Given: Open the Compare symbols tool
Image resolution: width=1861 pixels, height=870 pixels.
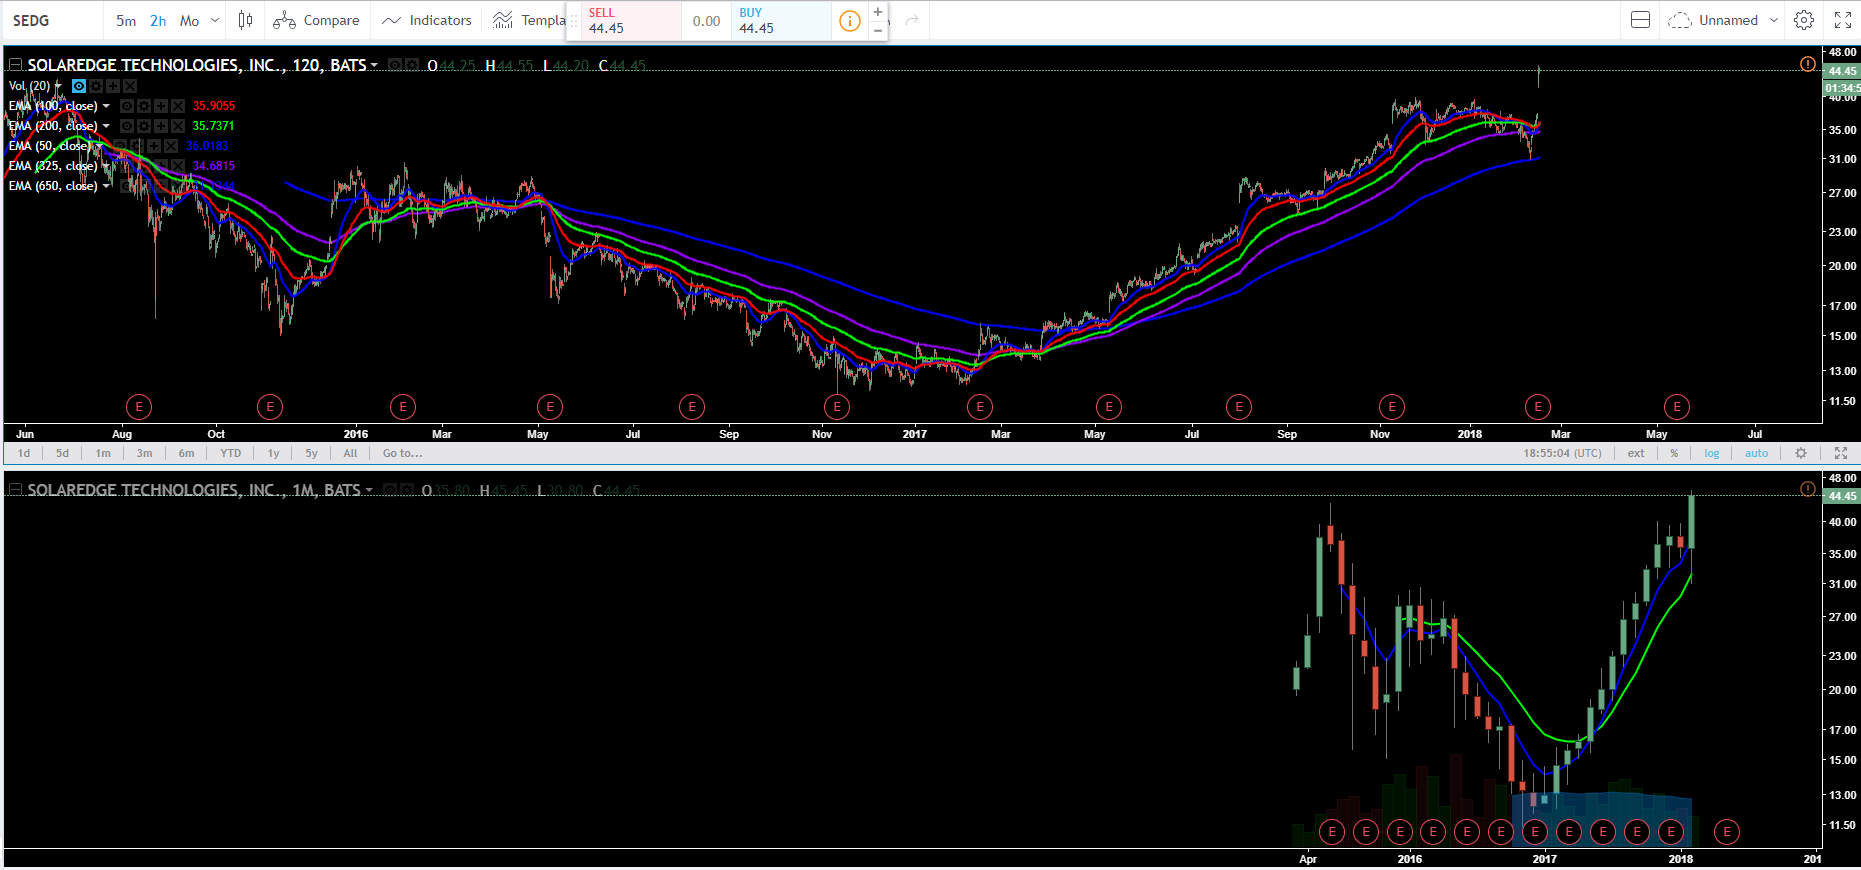Looking at the screenshot, I should pyautogui.click(x=316, y=20).
